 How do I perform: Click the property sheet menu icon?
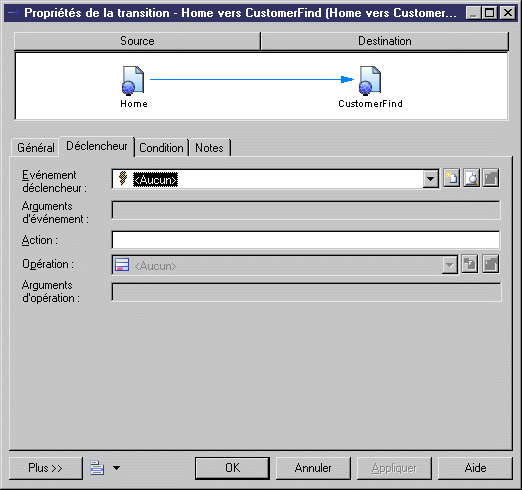tap(97, 468)
